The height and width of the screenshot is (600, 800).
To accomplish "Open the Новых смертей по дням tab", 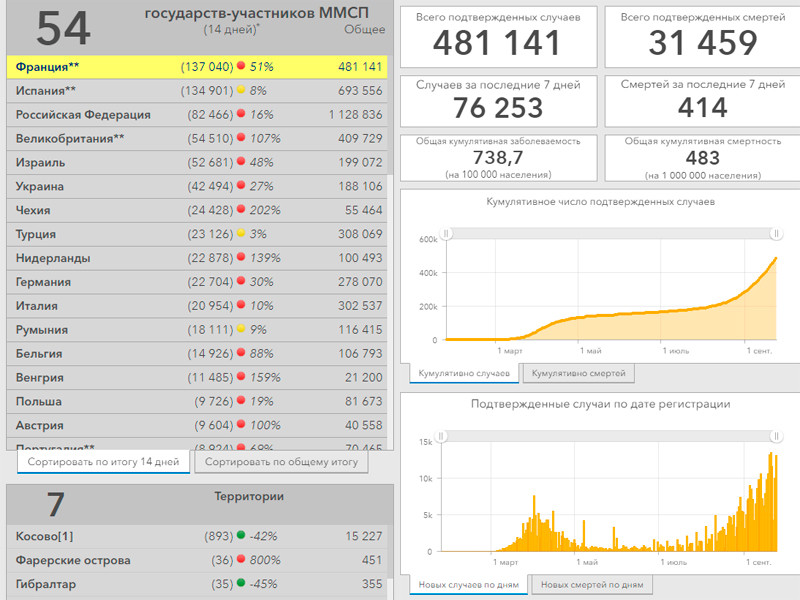I will pos(591,584).
